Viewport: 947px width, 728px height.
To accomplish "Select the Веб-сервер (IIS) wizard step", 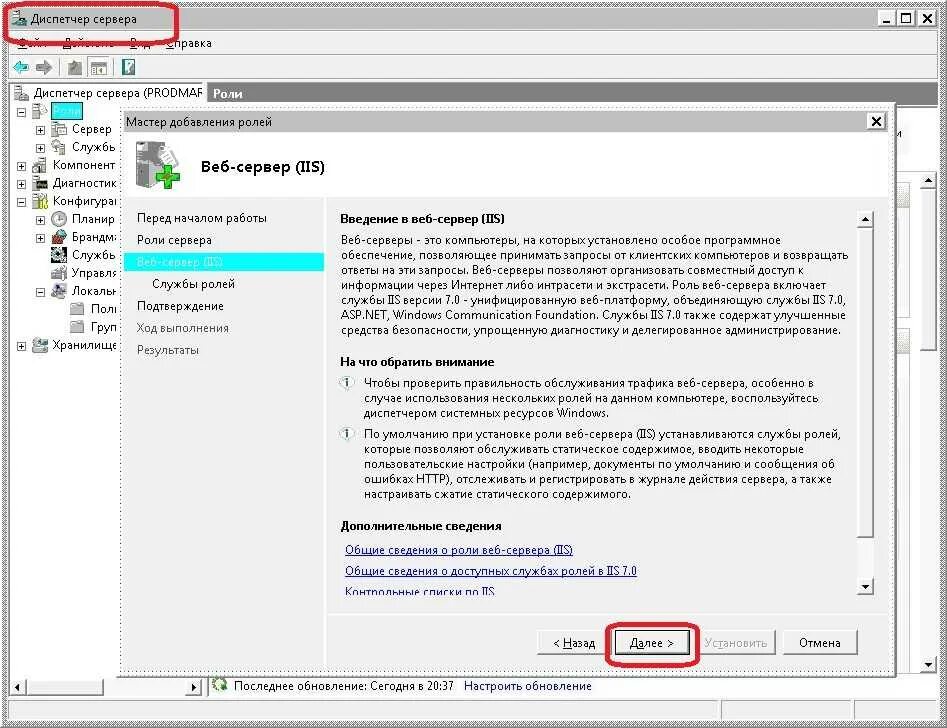I will click(223, 262).
